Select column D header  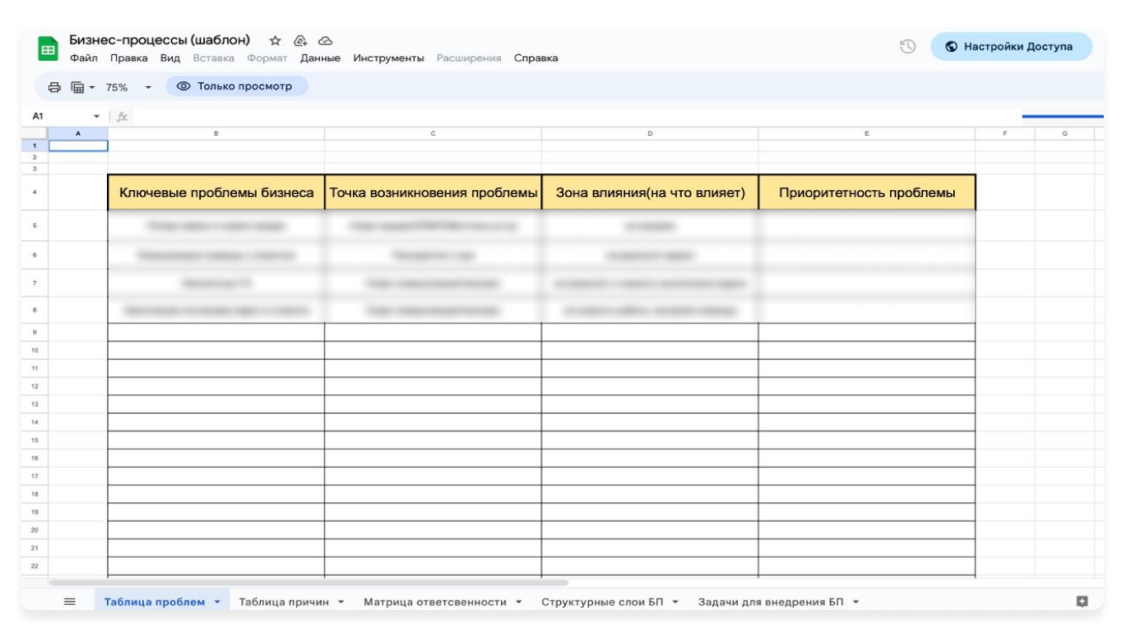click(650, 133)
